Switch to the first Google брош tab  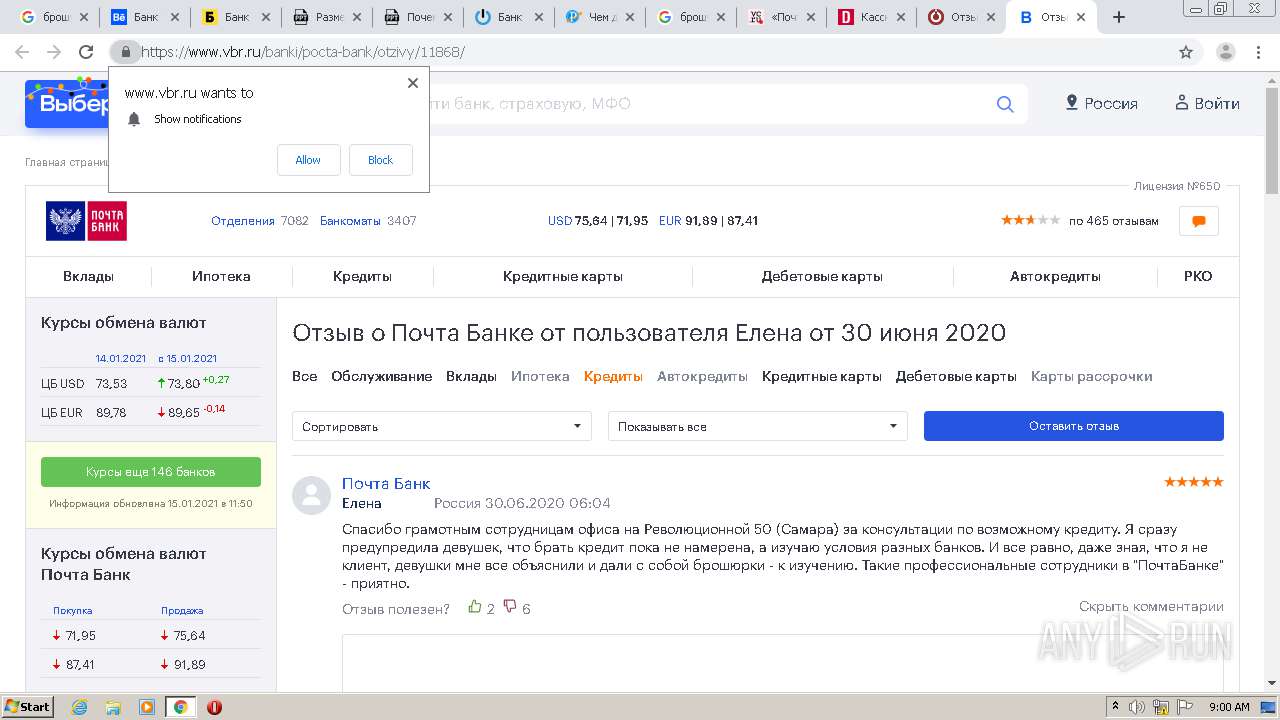coord(55,17)
